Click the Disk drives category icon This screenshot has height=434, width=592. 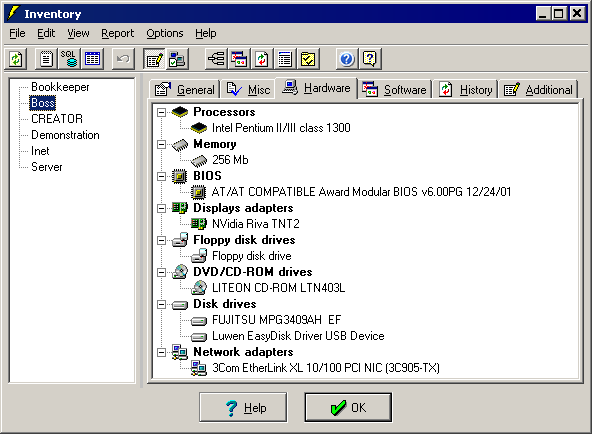pos(180,305)
